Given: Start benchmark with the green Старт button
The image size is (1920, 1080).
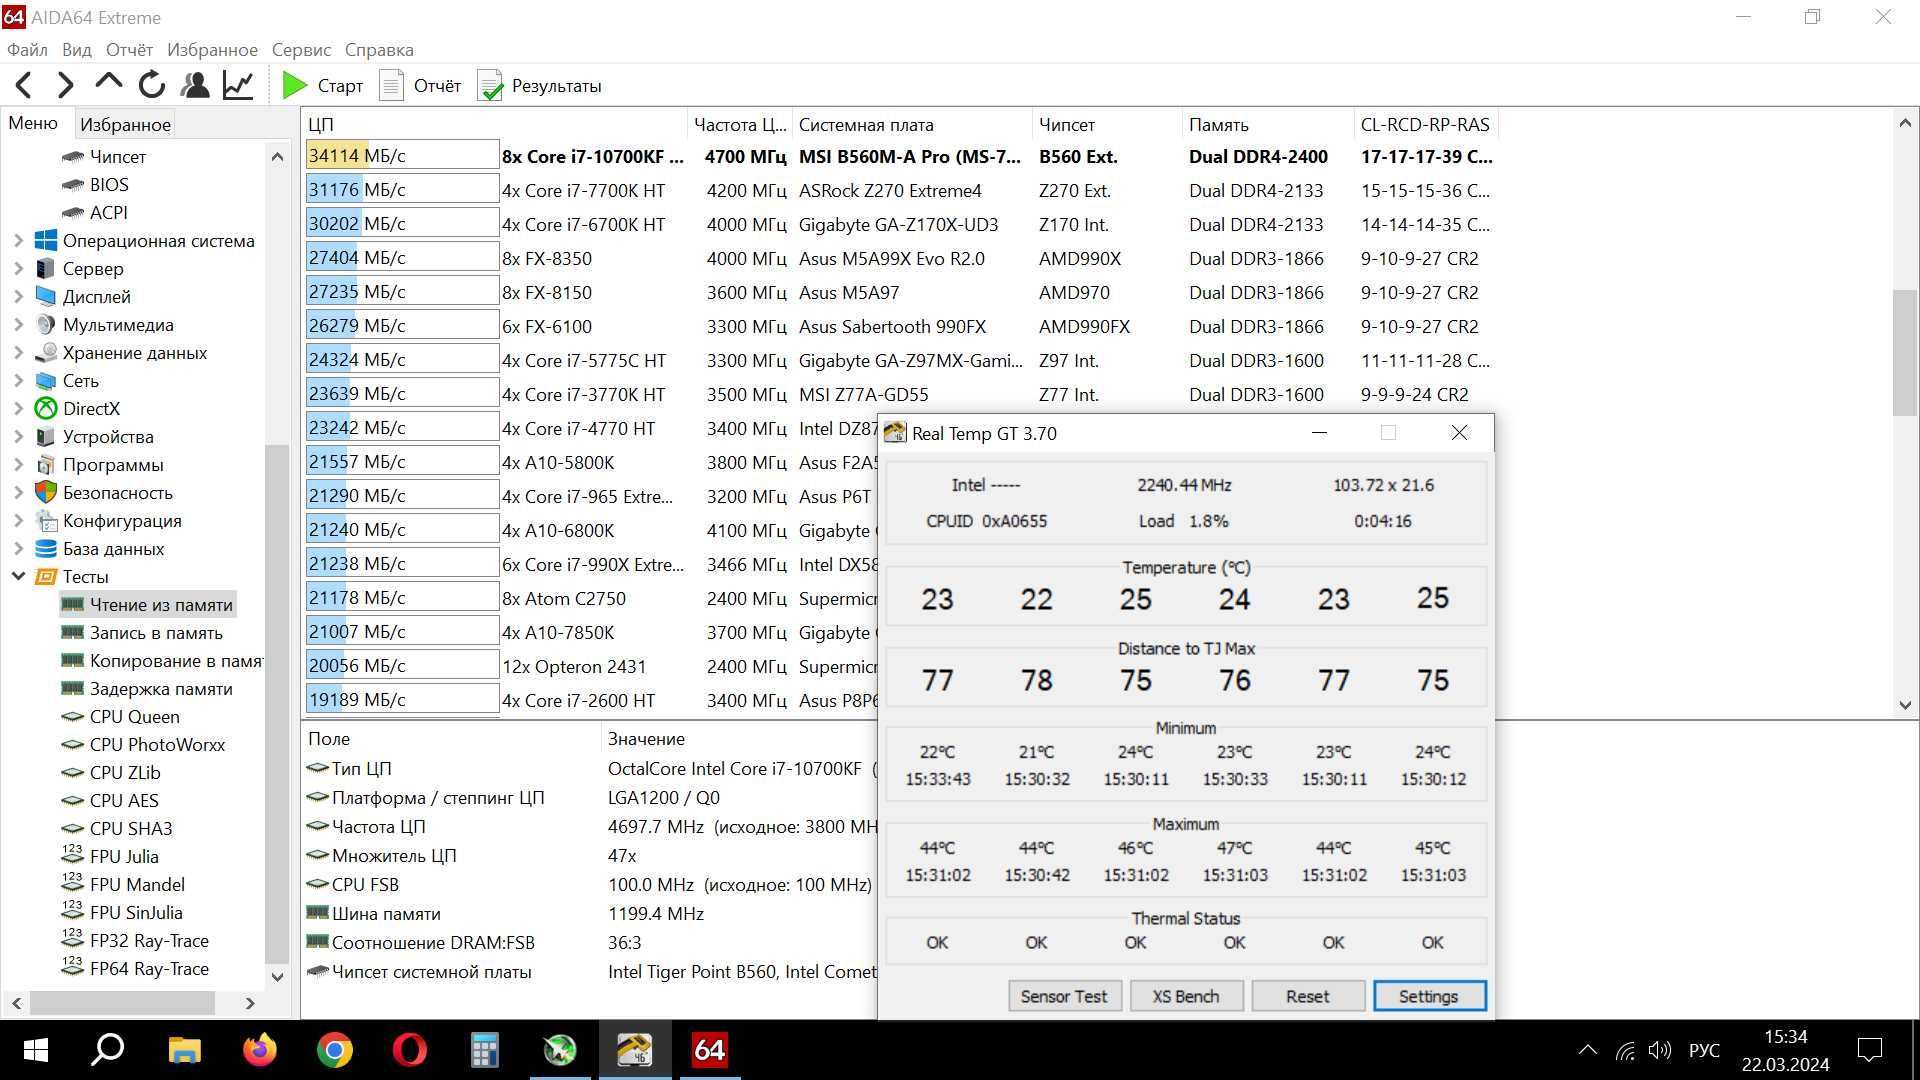Looking at the screenshot, I should [x=322, y=86].
